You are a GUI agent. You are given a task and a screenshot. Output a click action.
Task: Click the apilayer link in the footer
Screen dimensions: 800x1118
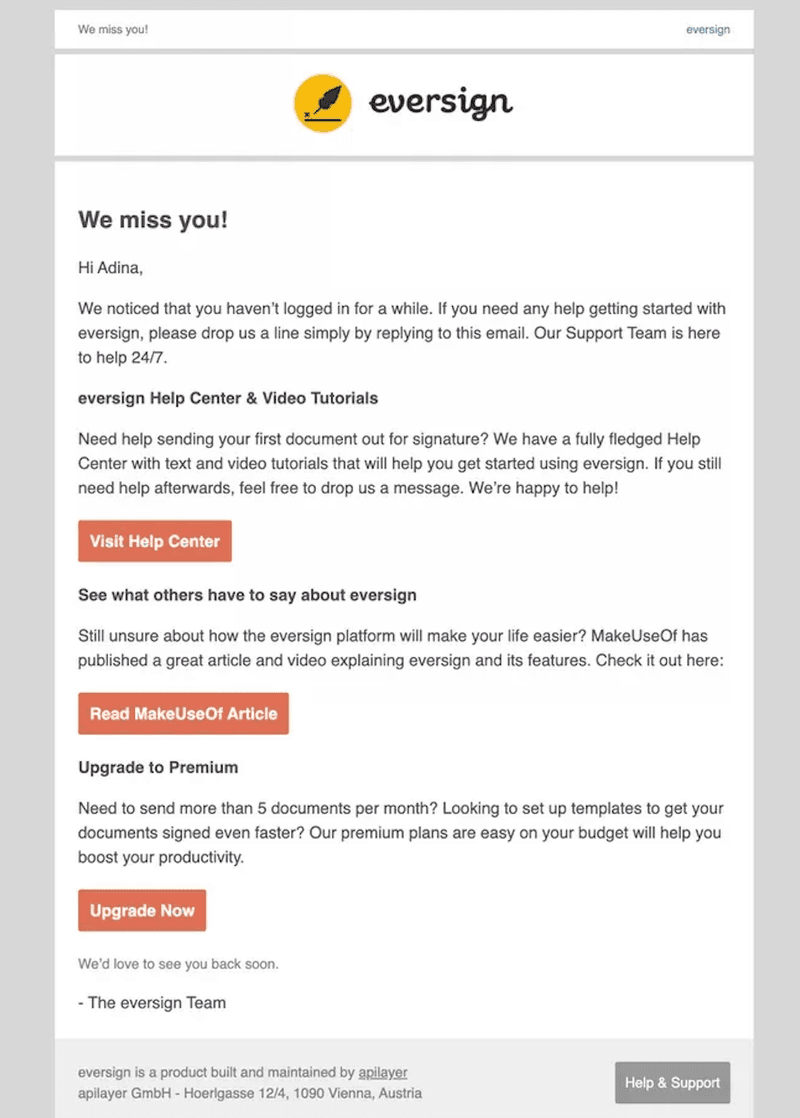coord(383,1071)
